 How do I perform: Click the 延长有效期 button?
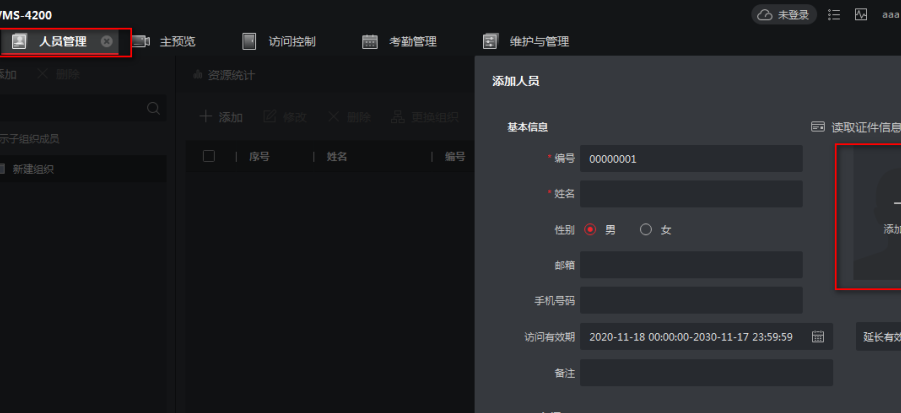pos(880,337)
